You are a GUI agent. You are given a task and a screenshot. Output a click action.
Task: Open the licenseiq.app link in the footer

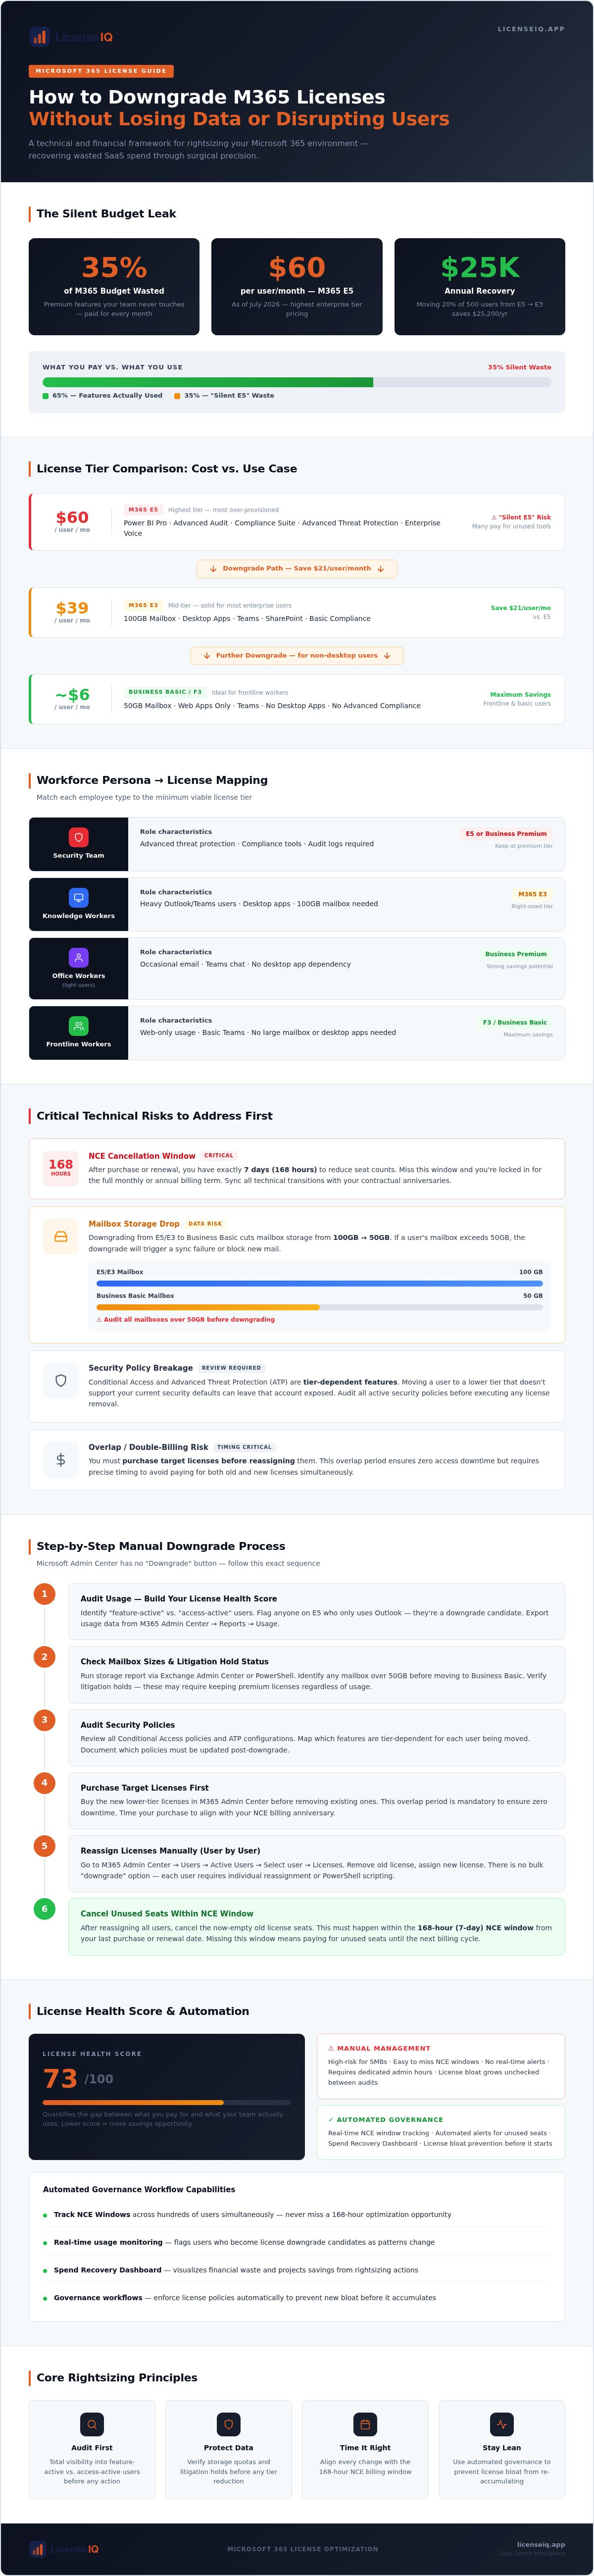(x=541, y=2544)
